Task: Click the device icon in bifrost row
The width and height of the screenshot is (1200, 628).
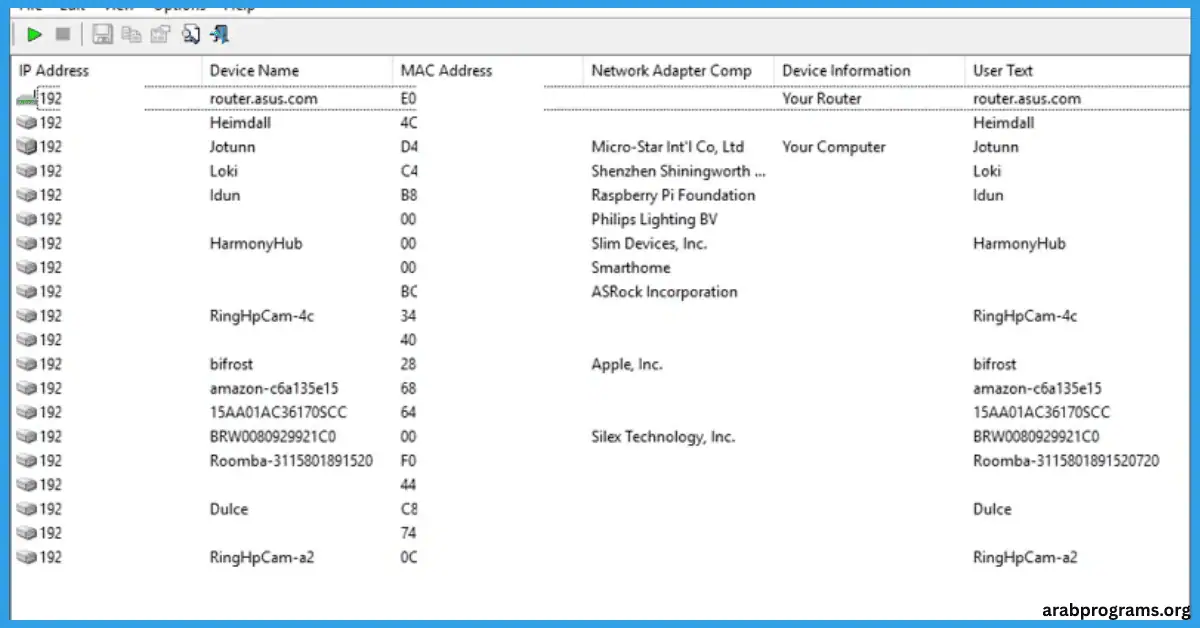Action: coord(26,364)
